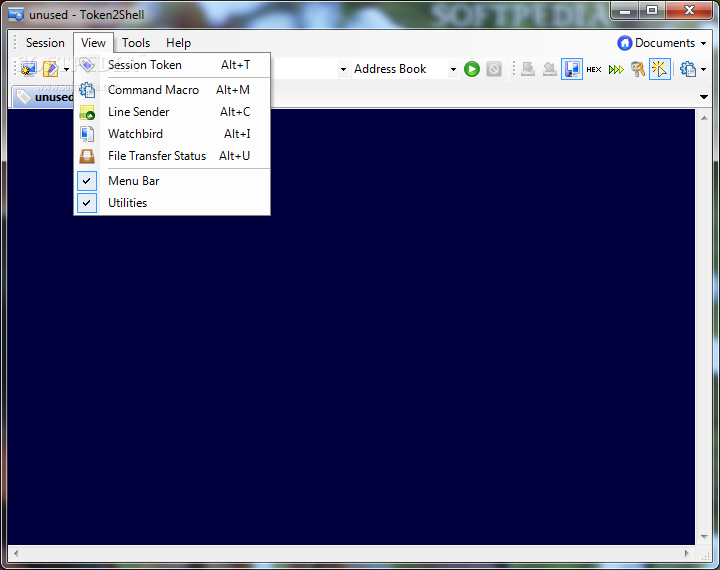
Task: Click the horizontal scrollbar right arrow
Action: (686, 553)
